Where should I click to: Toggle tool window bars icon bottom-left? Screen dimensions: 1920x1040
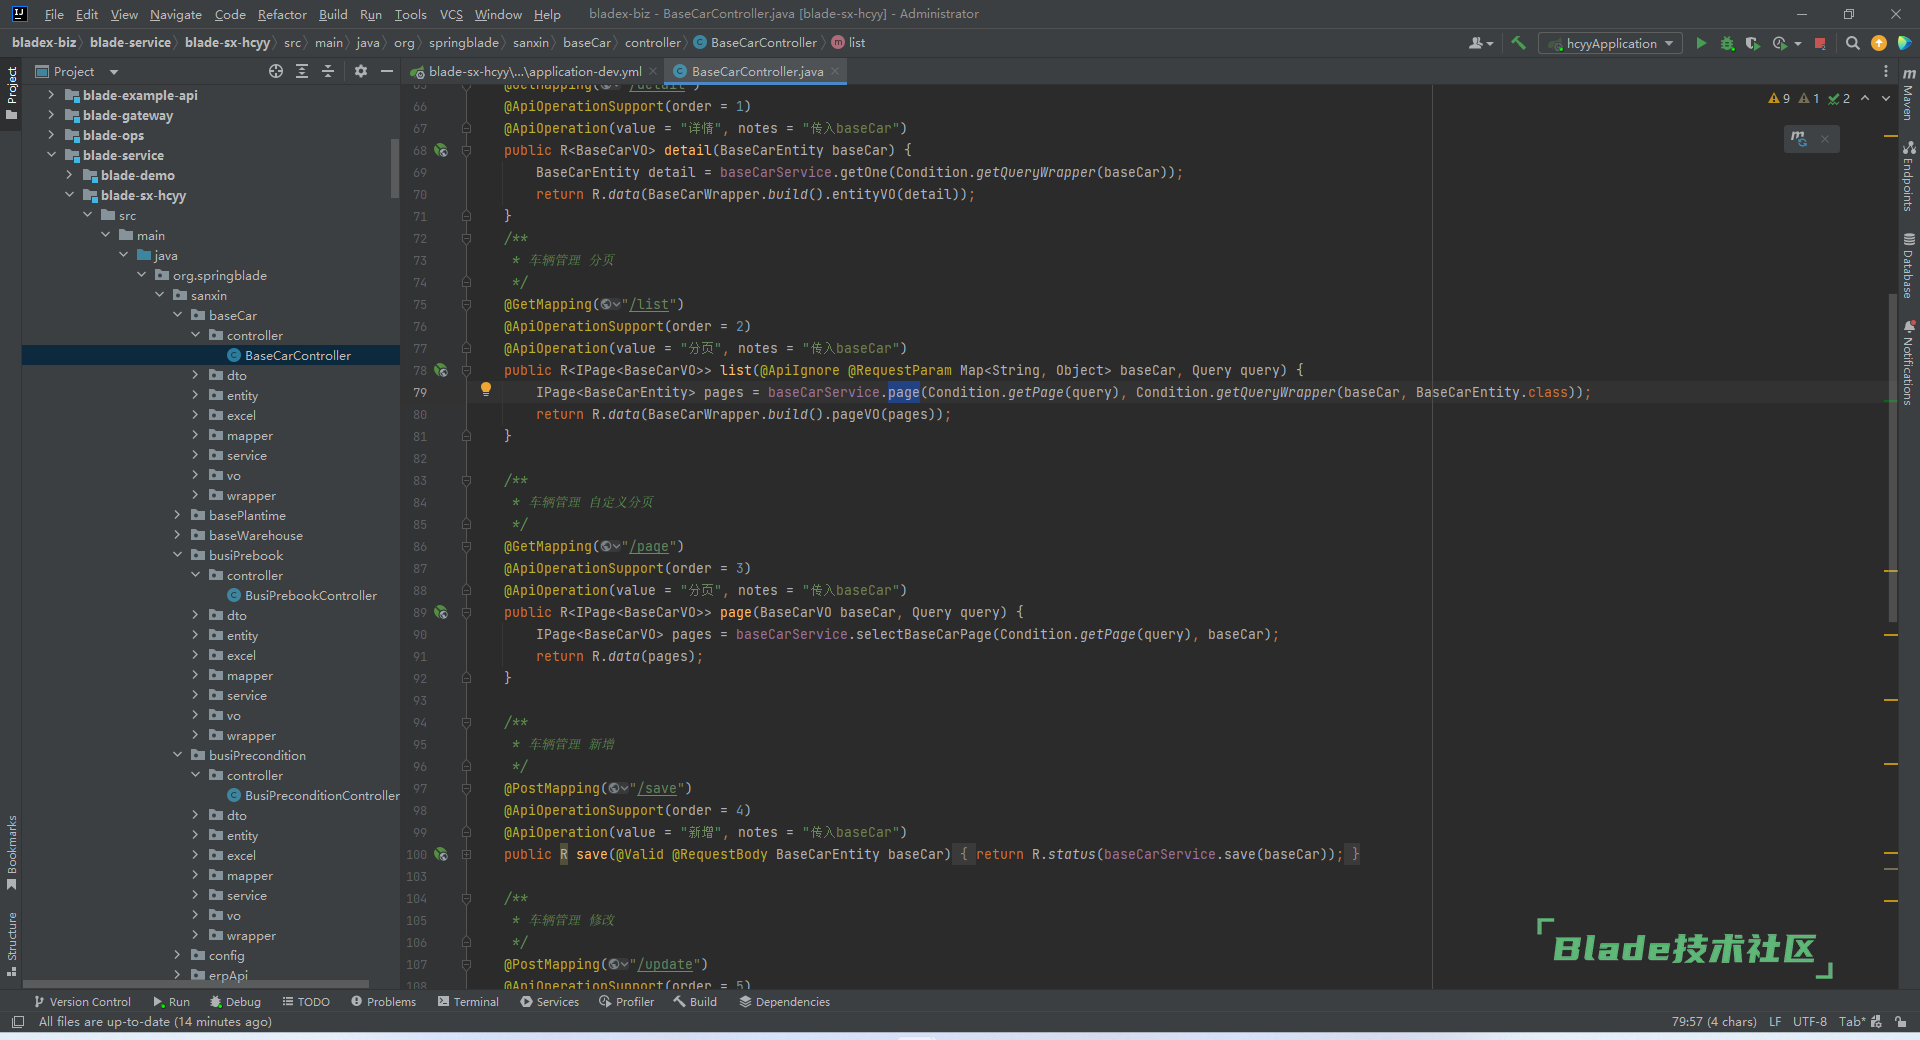tap(17, 1021)
